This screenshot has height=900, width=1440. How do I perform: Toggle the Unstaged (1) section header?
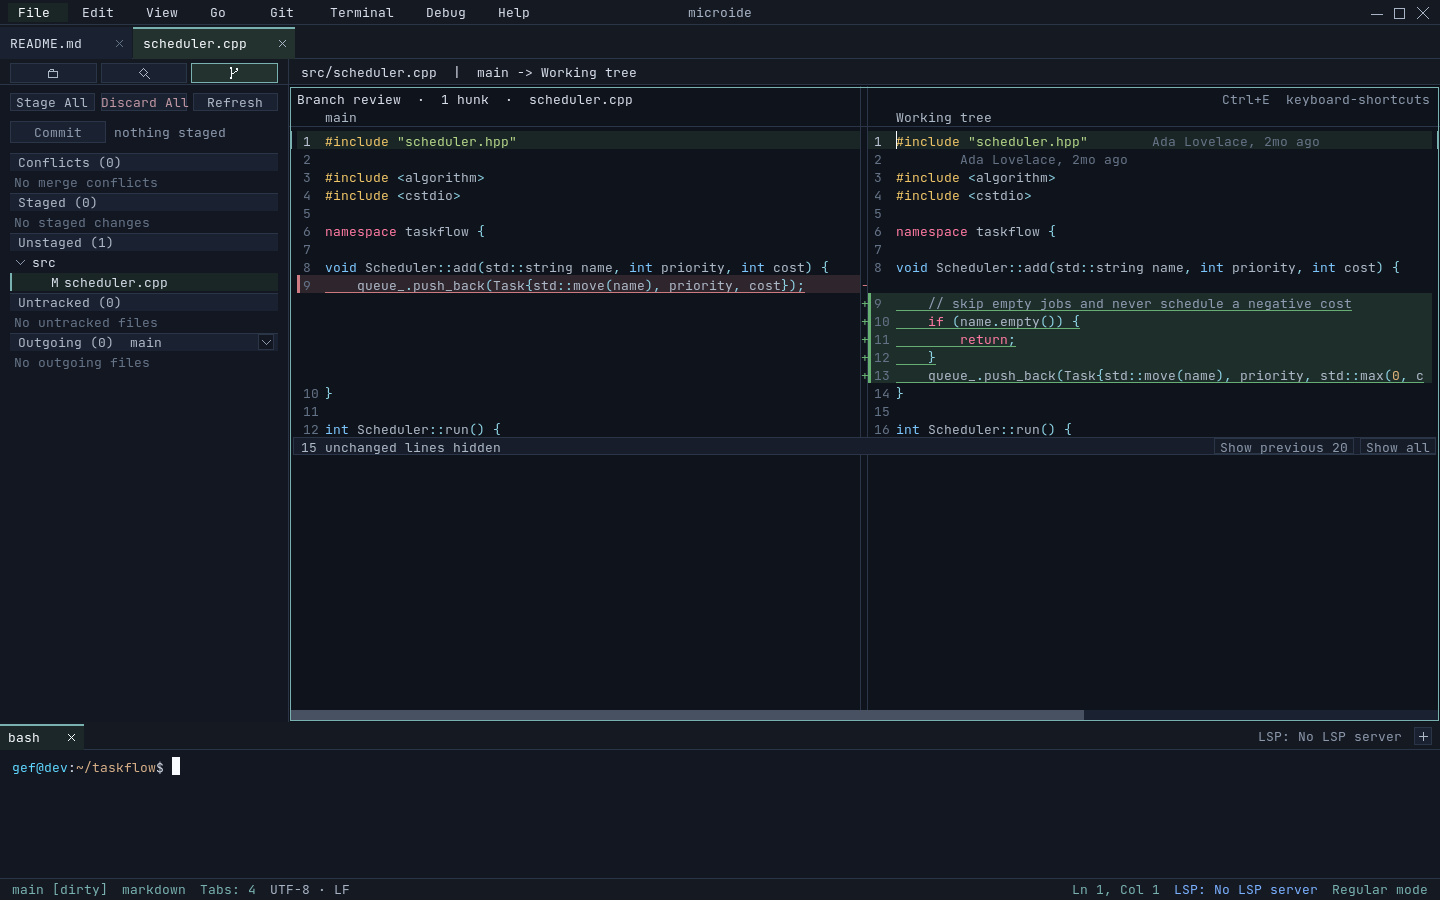[144, 243]
